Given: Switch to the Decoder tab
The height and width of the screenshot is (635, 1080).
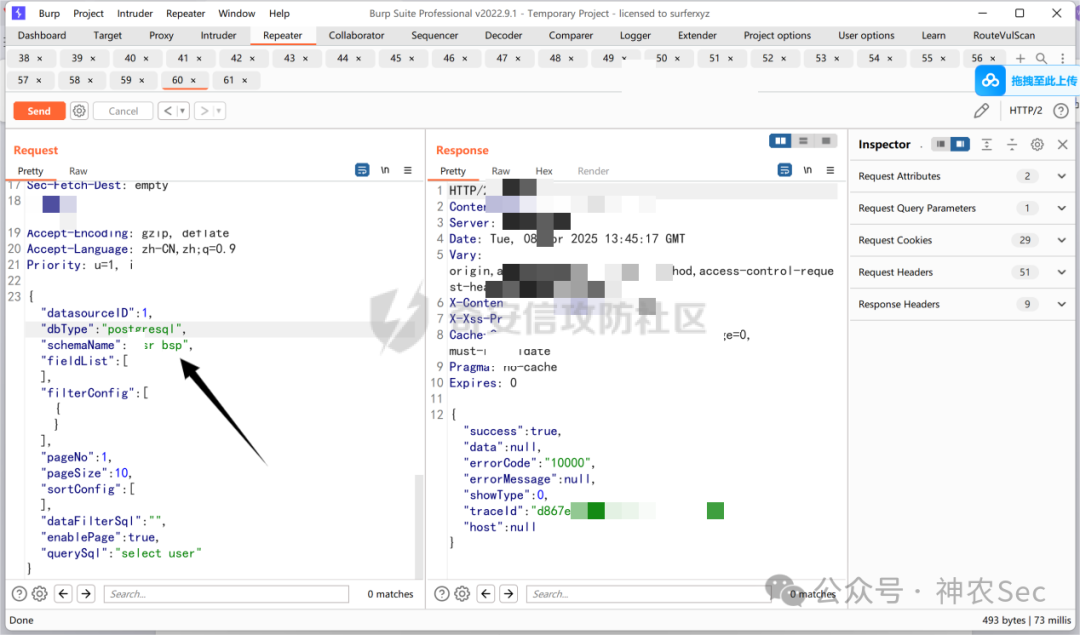Looking at the screenshot, I should coord(503,35).
